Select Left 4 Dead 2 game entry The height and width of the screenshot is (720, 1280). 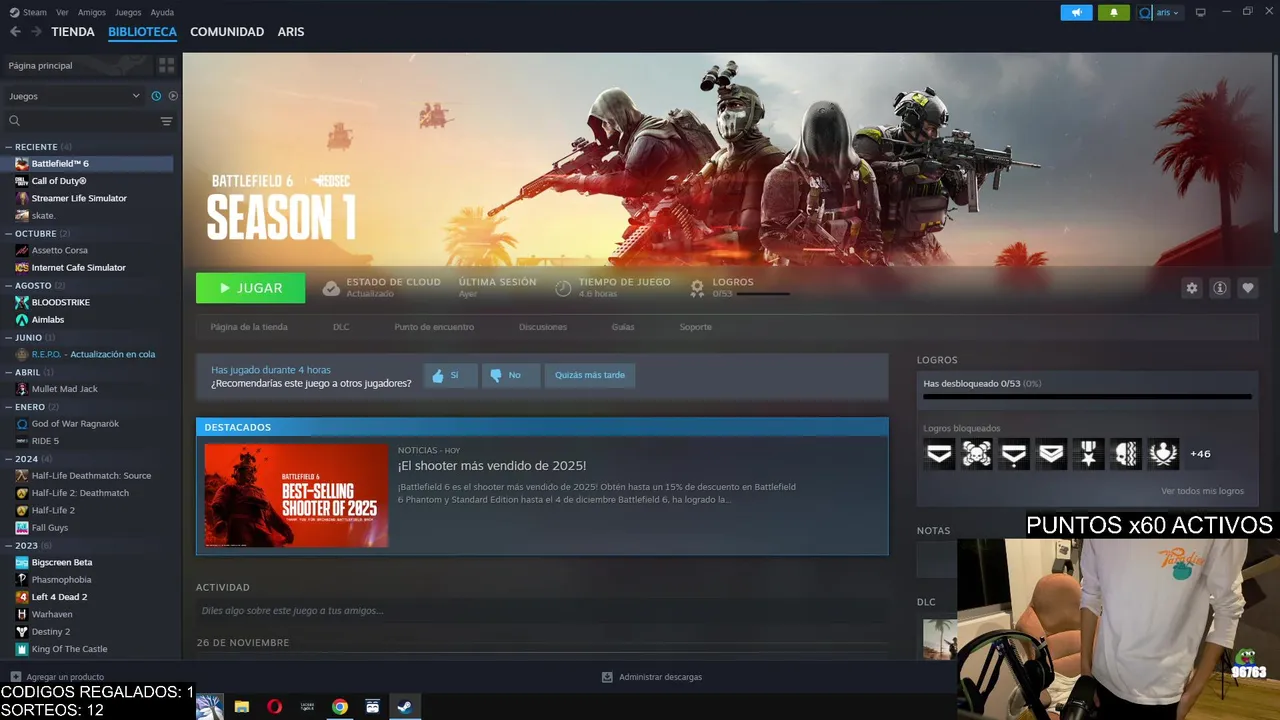(59, 597)
